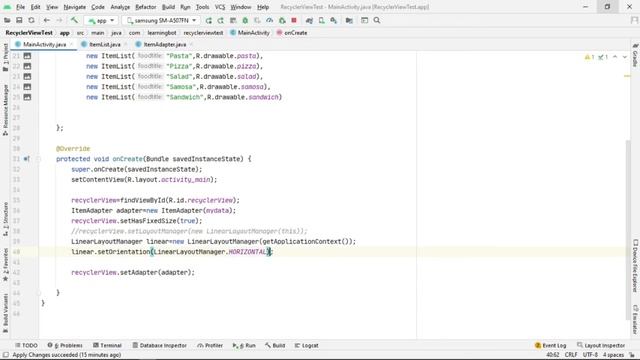Open the Logcat tool window

307,345
